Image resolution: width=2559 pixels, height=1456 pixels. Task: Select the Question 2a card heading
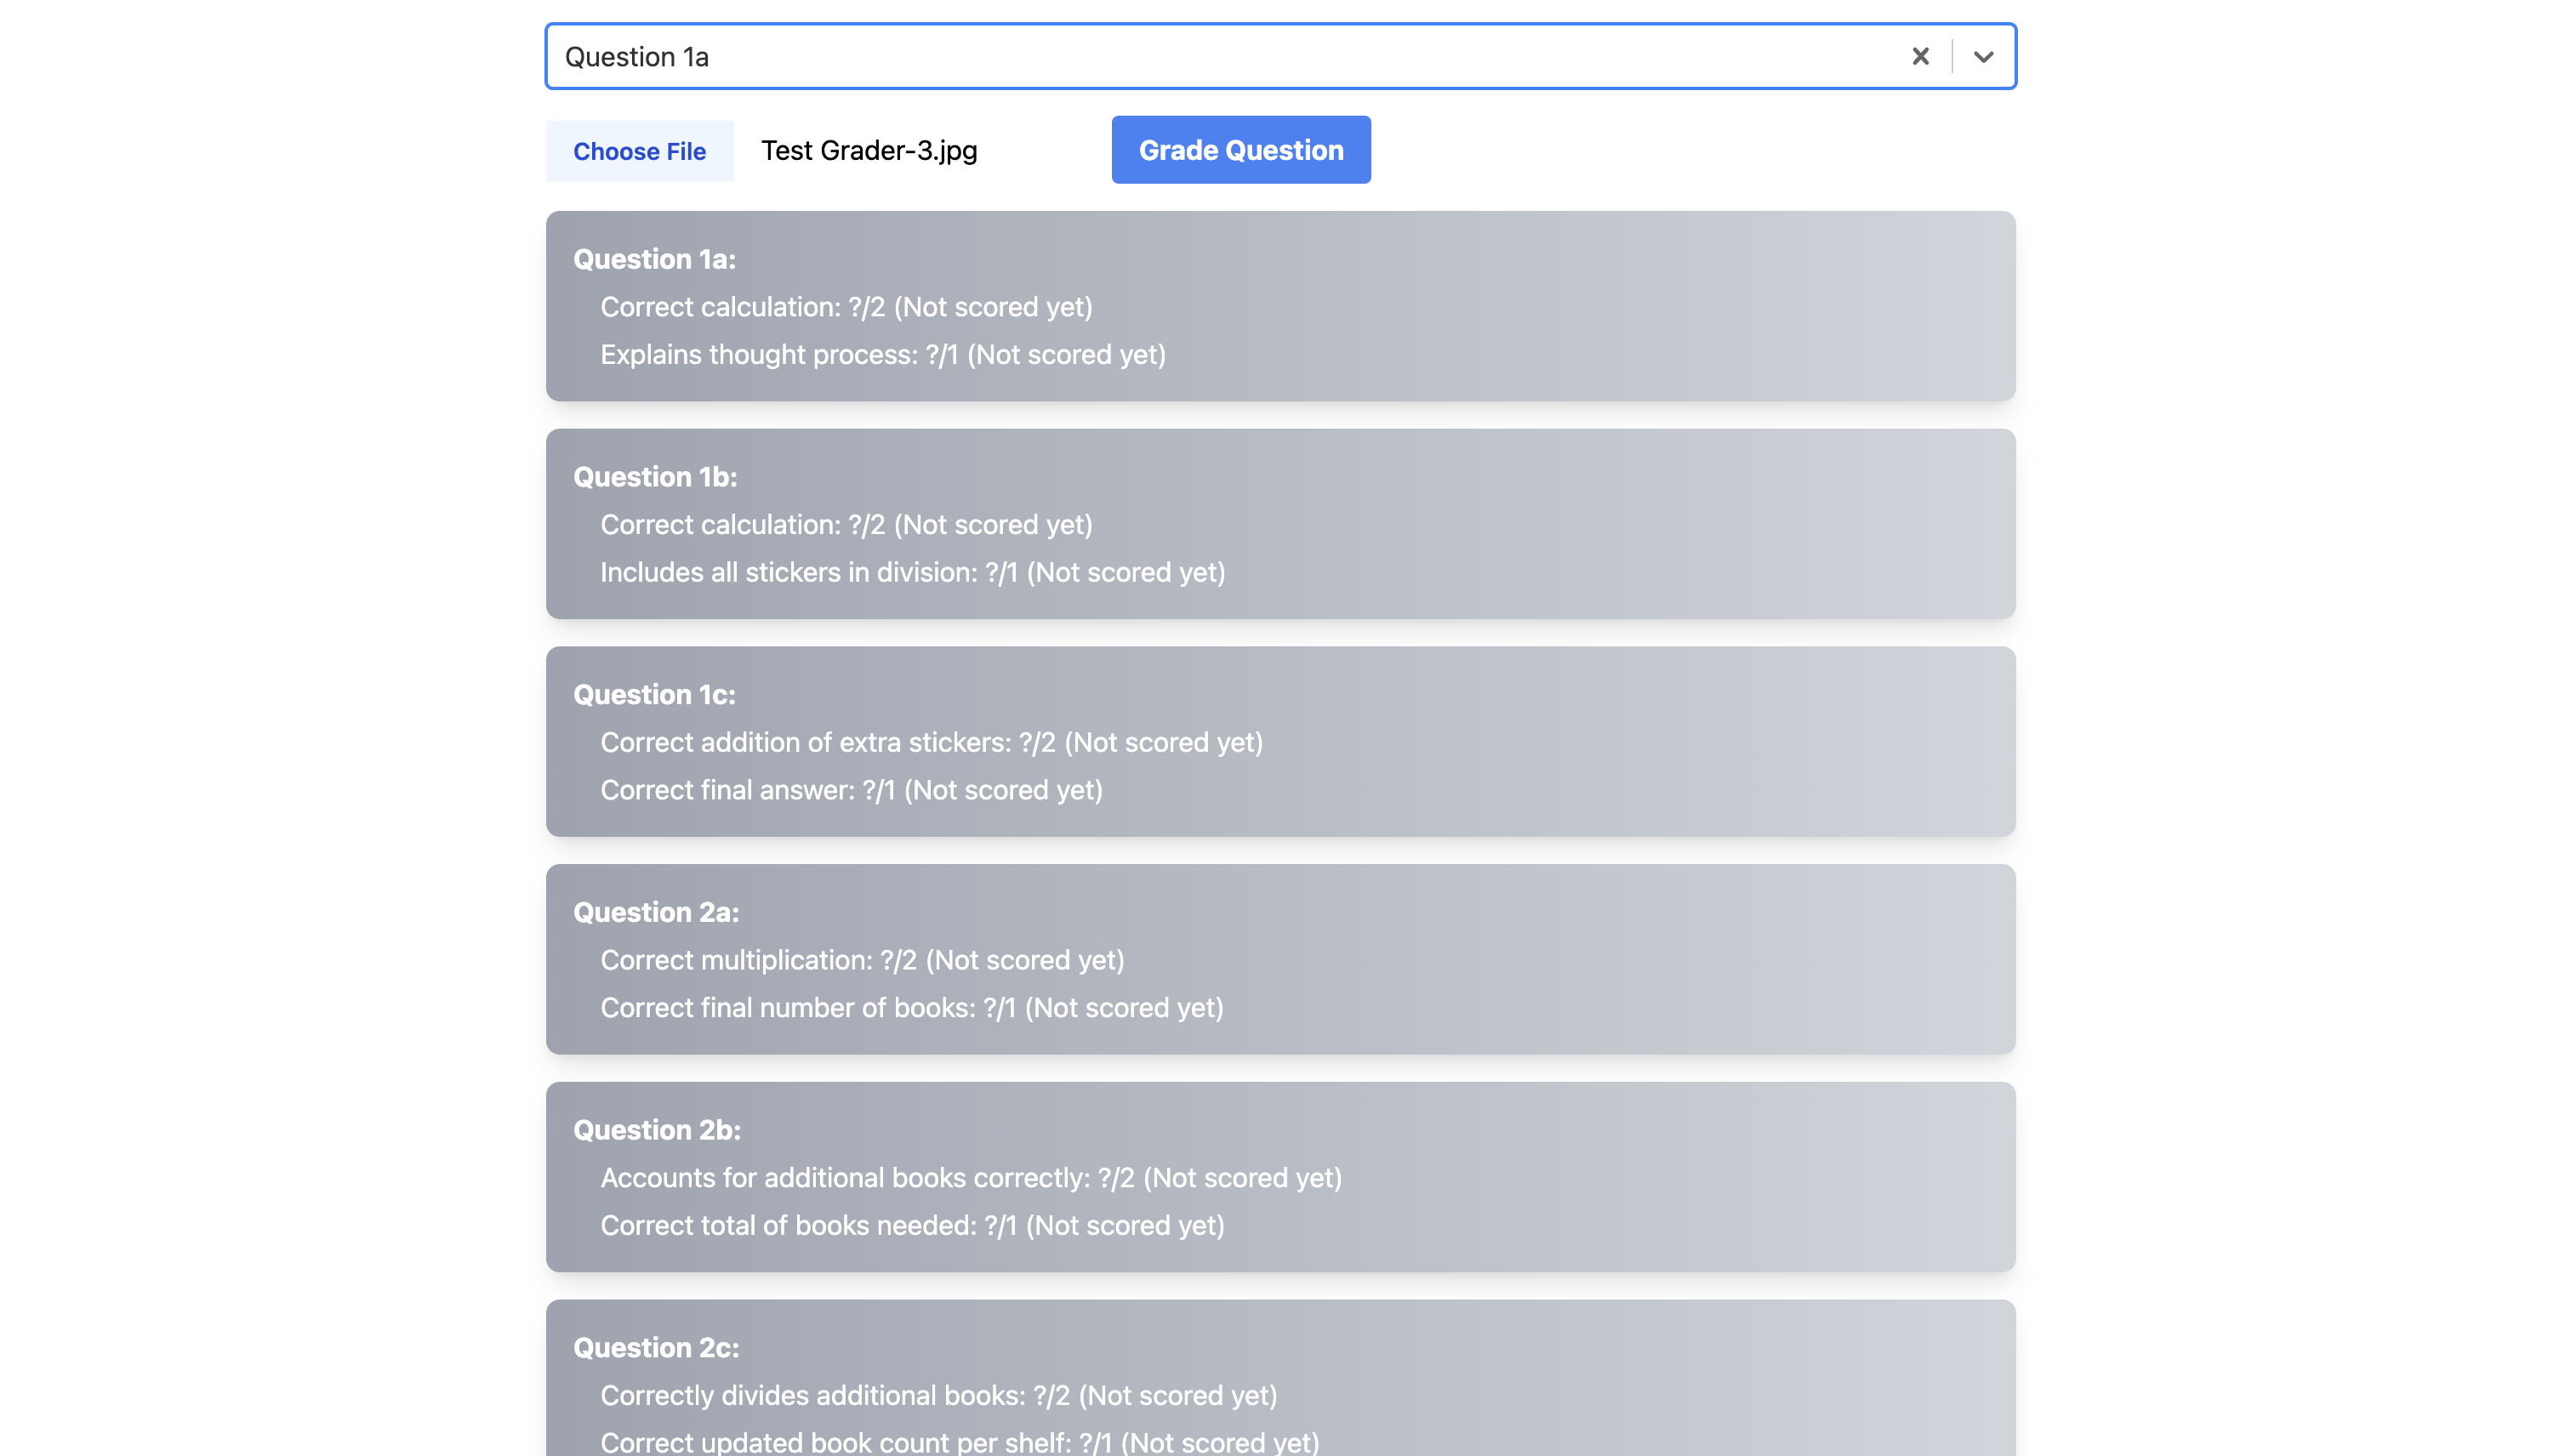pos(656,912)
